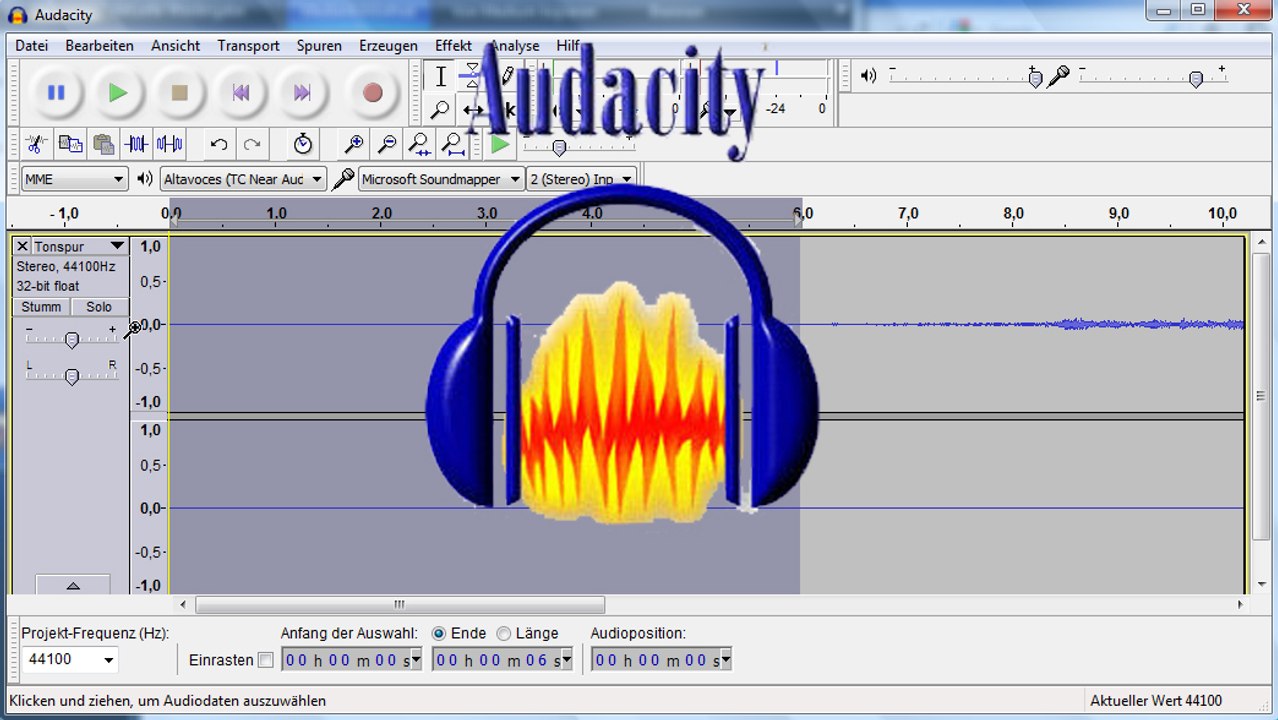Viewport: 1278px width, 720px height.
Task: Select the Time Shift tool with double arrow
Action: point(473,109)
